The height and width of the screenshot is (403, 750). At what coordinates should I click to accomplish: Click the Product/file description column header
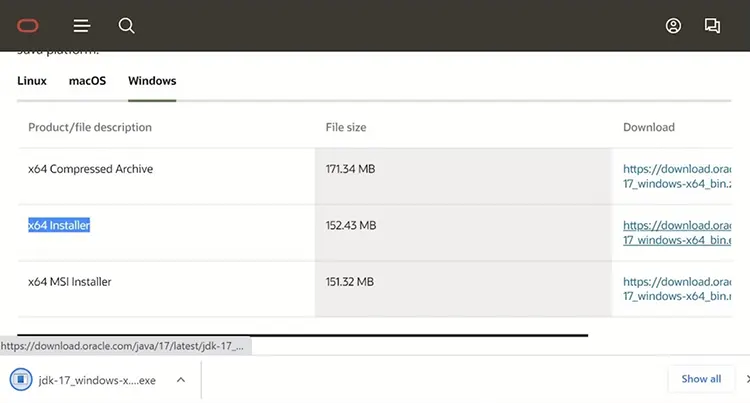pos(90,127)
